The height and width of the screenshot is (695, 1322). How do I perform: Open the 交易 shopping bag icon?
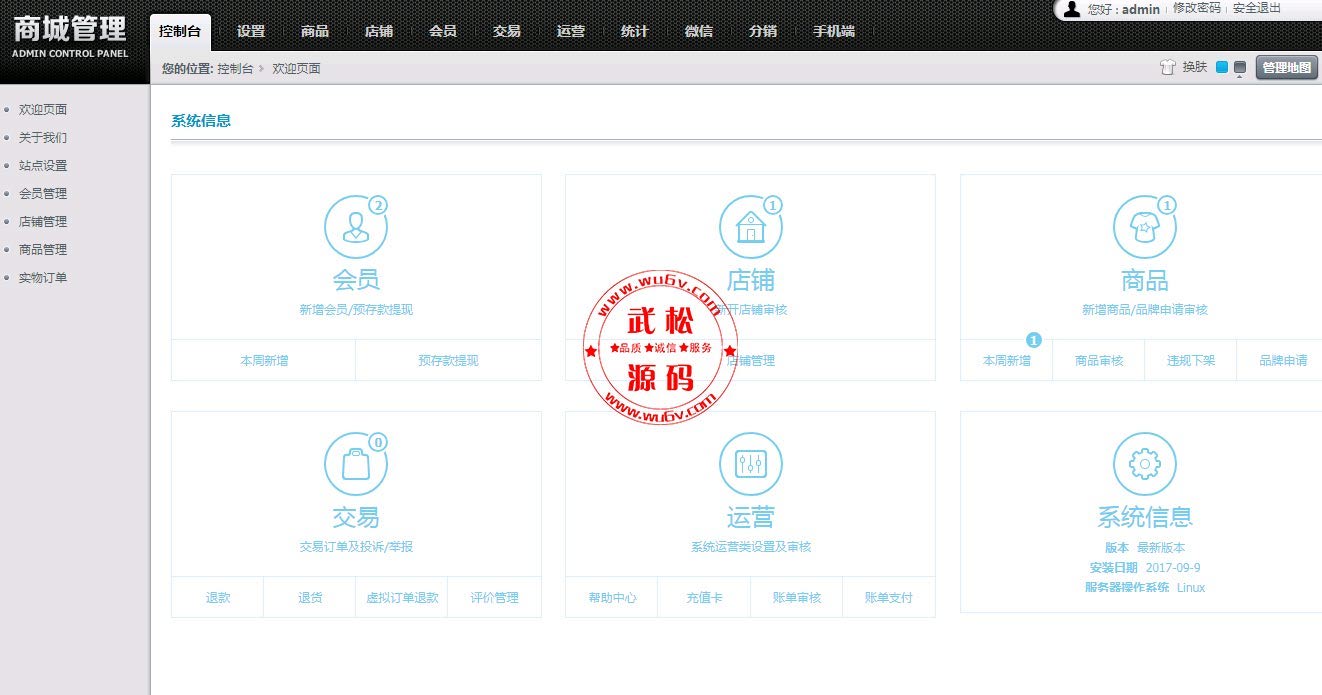pos(355,464)
